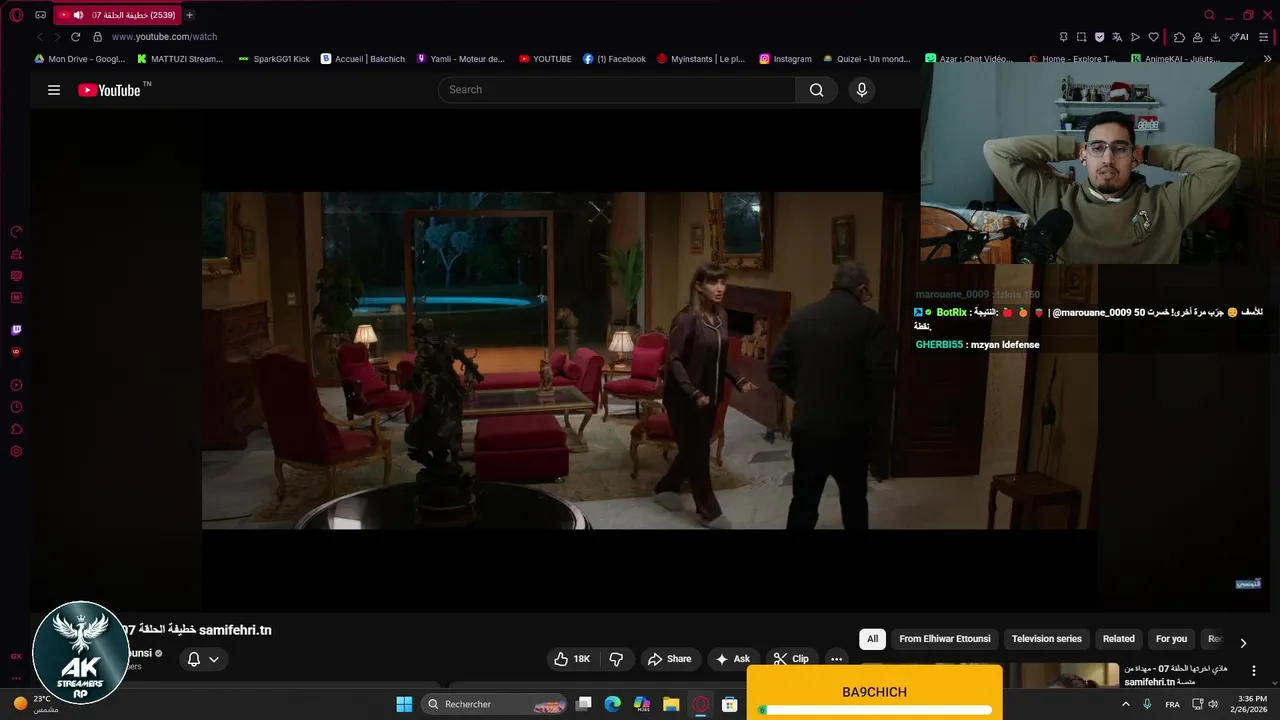Add page to bookmarks heart icon
This screenshot has width=1280, height=720.
(x=1153, y=37)
